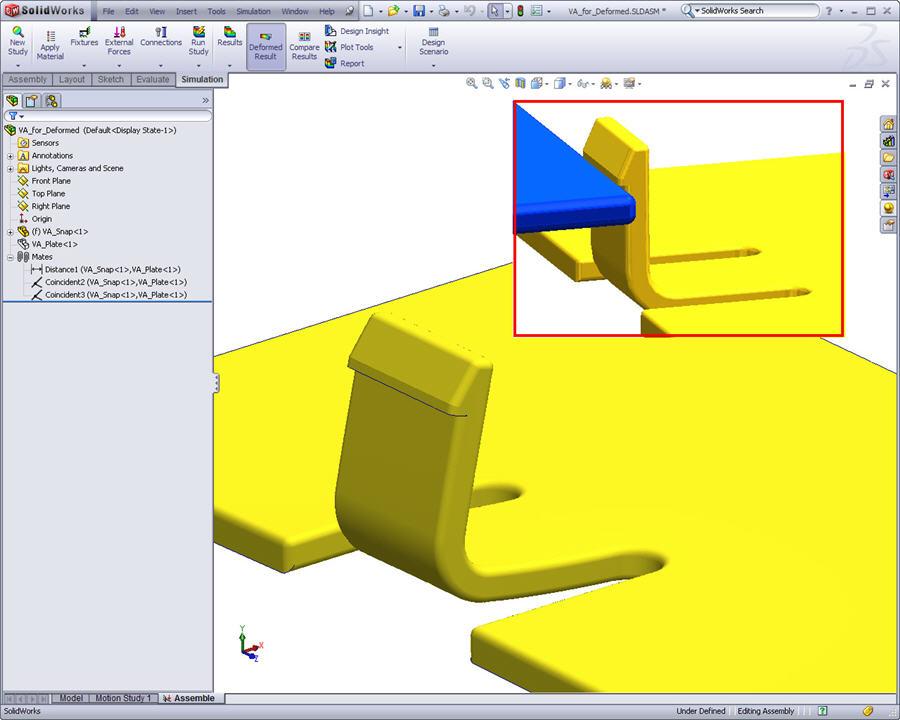Select the Distance1 mate
900x720 pixels.
(106, 269)
